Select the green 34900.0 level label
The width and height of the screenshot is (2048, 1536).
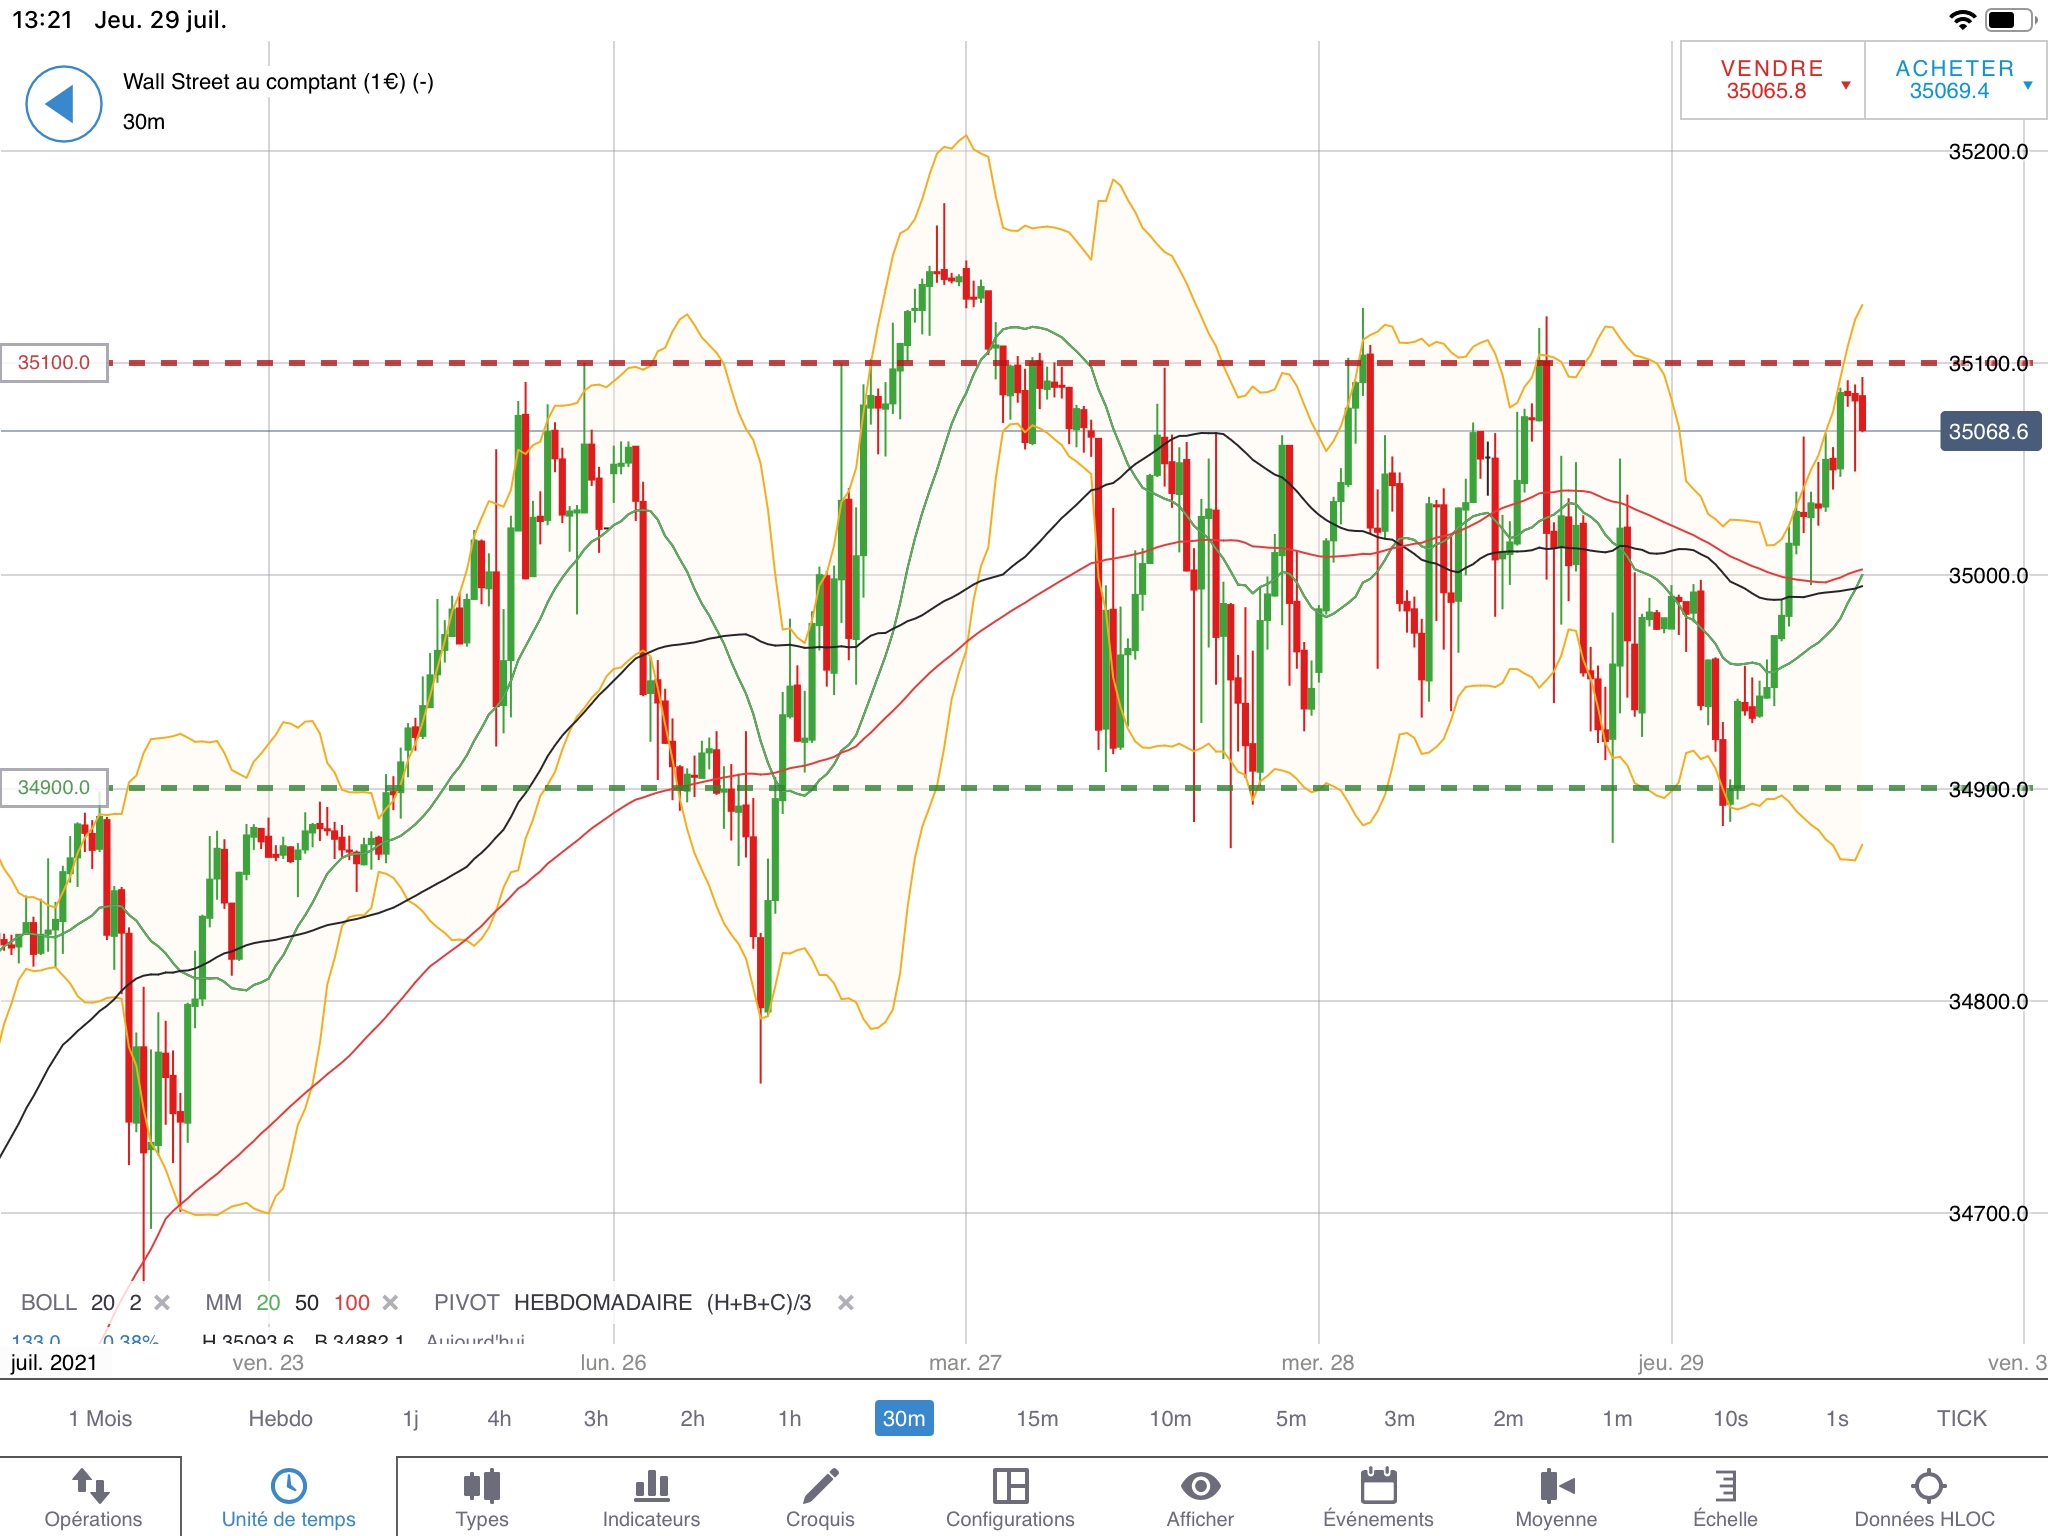pos(54,788)
